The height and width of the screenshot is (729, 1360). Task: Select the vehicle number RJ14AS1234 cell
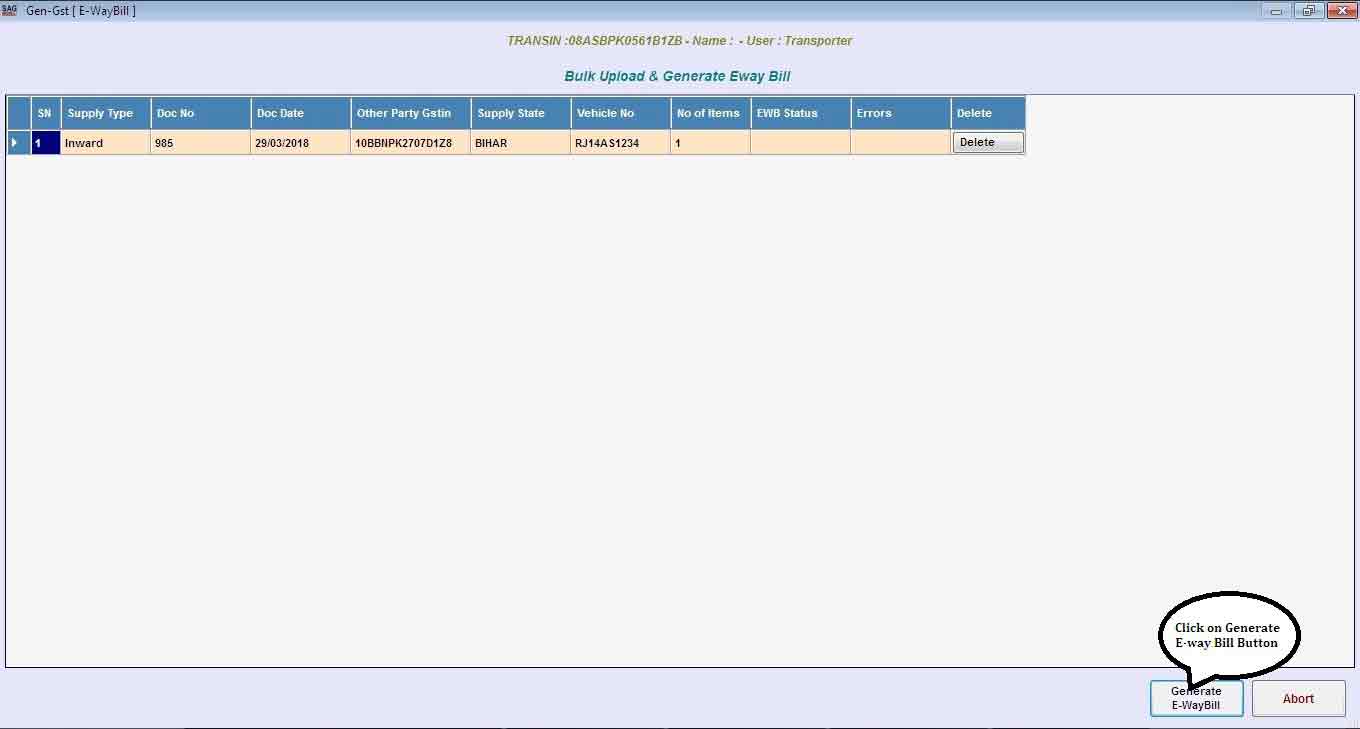[620, 143]
